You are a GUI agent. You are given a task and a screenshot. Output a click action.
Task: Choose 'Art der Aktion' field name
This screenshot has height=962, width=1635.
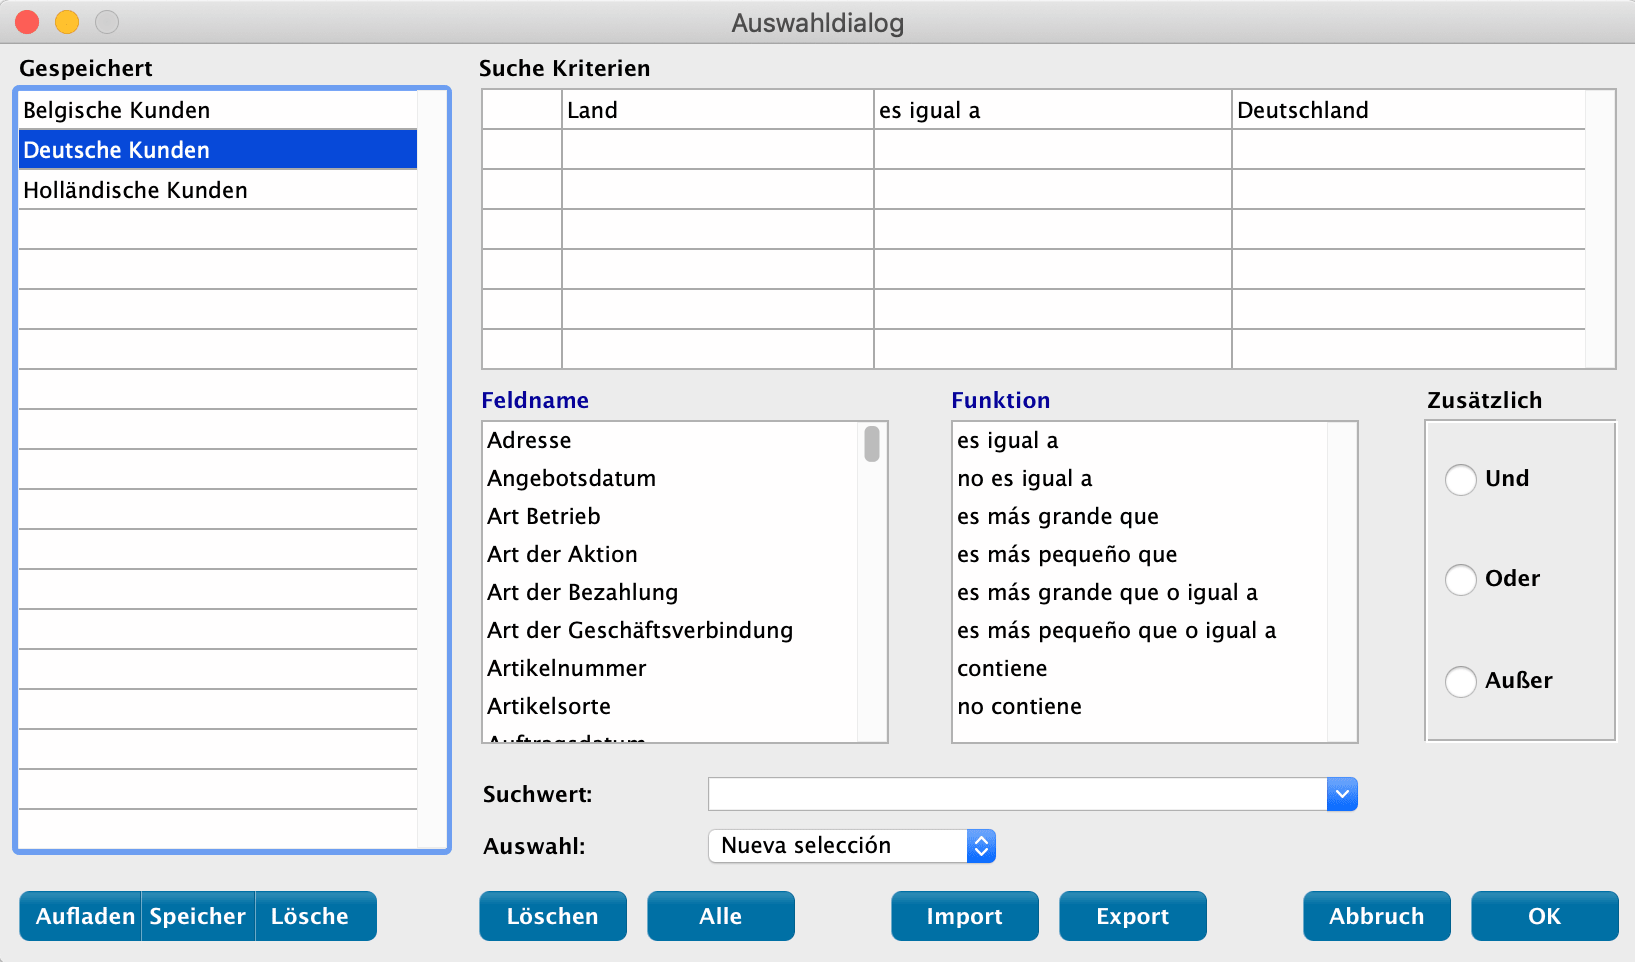coord(670,555)
